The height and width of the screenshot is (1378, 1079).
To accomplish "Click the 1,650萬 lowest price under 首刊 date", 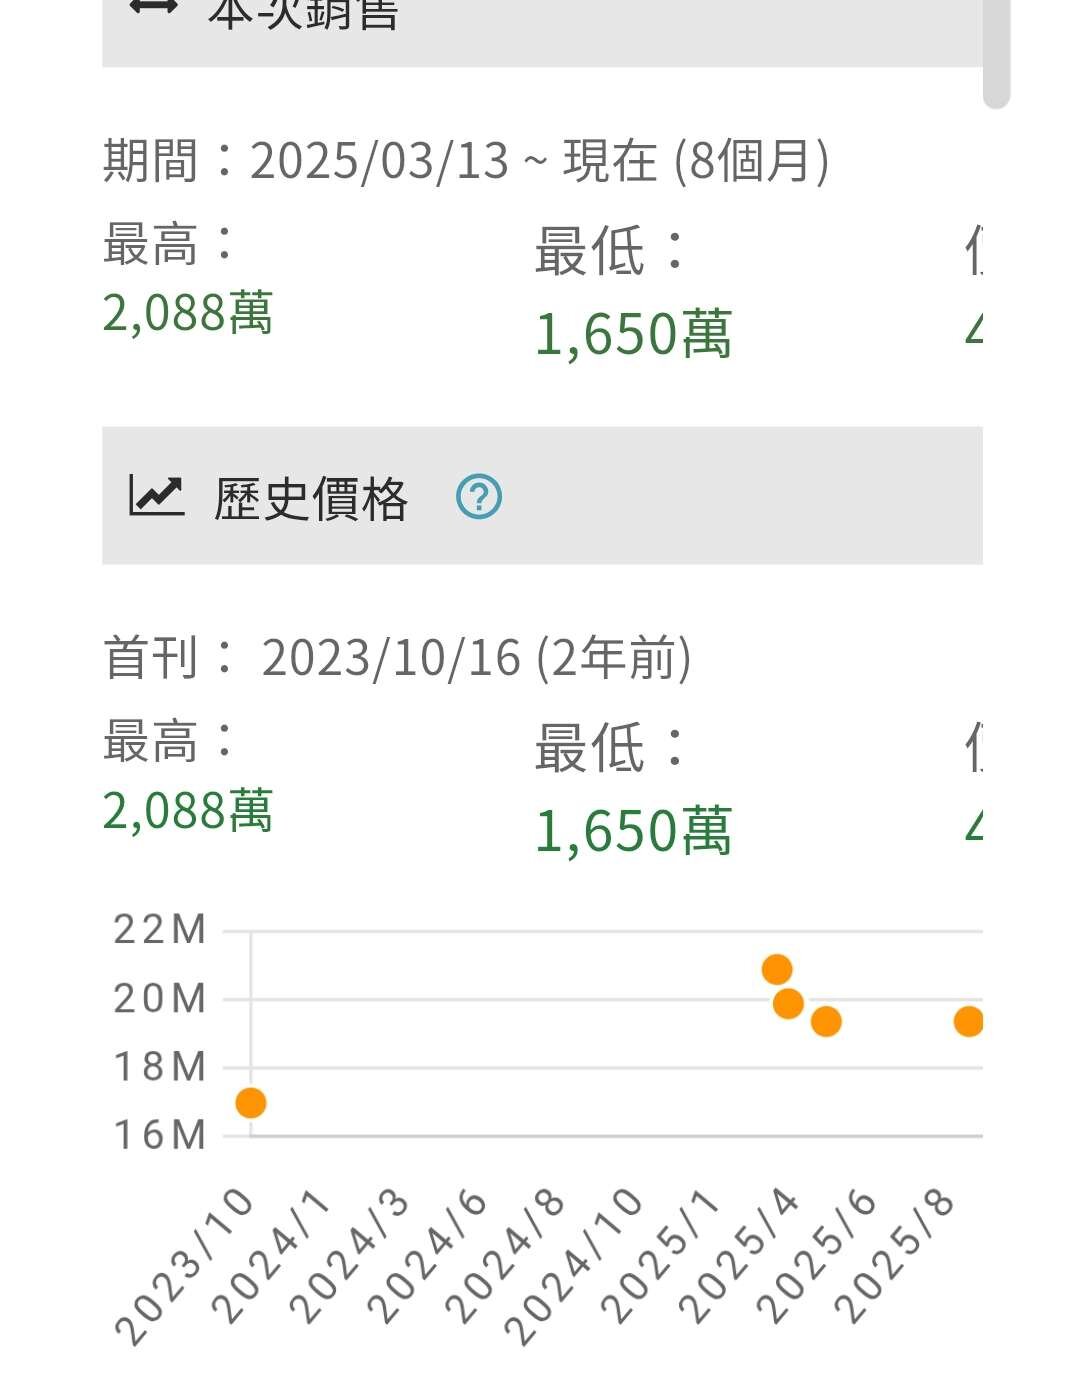I will 633,831.
